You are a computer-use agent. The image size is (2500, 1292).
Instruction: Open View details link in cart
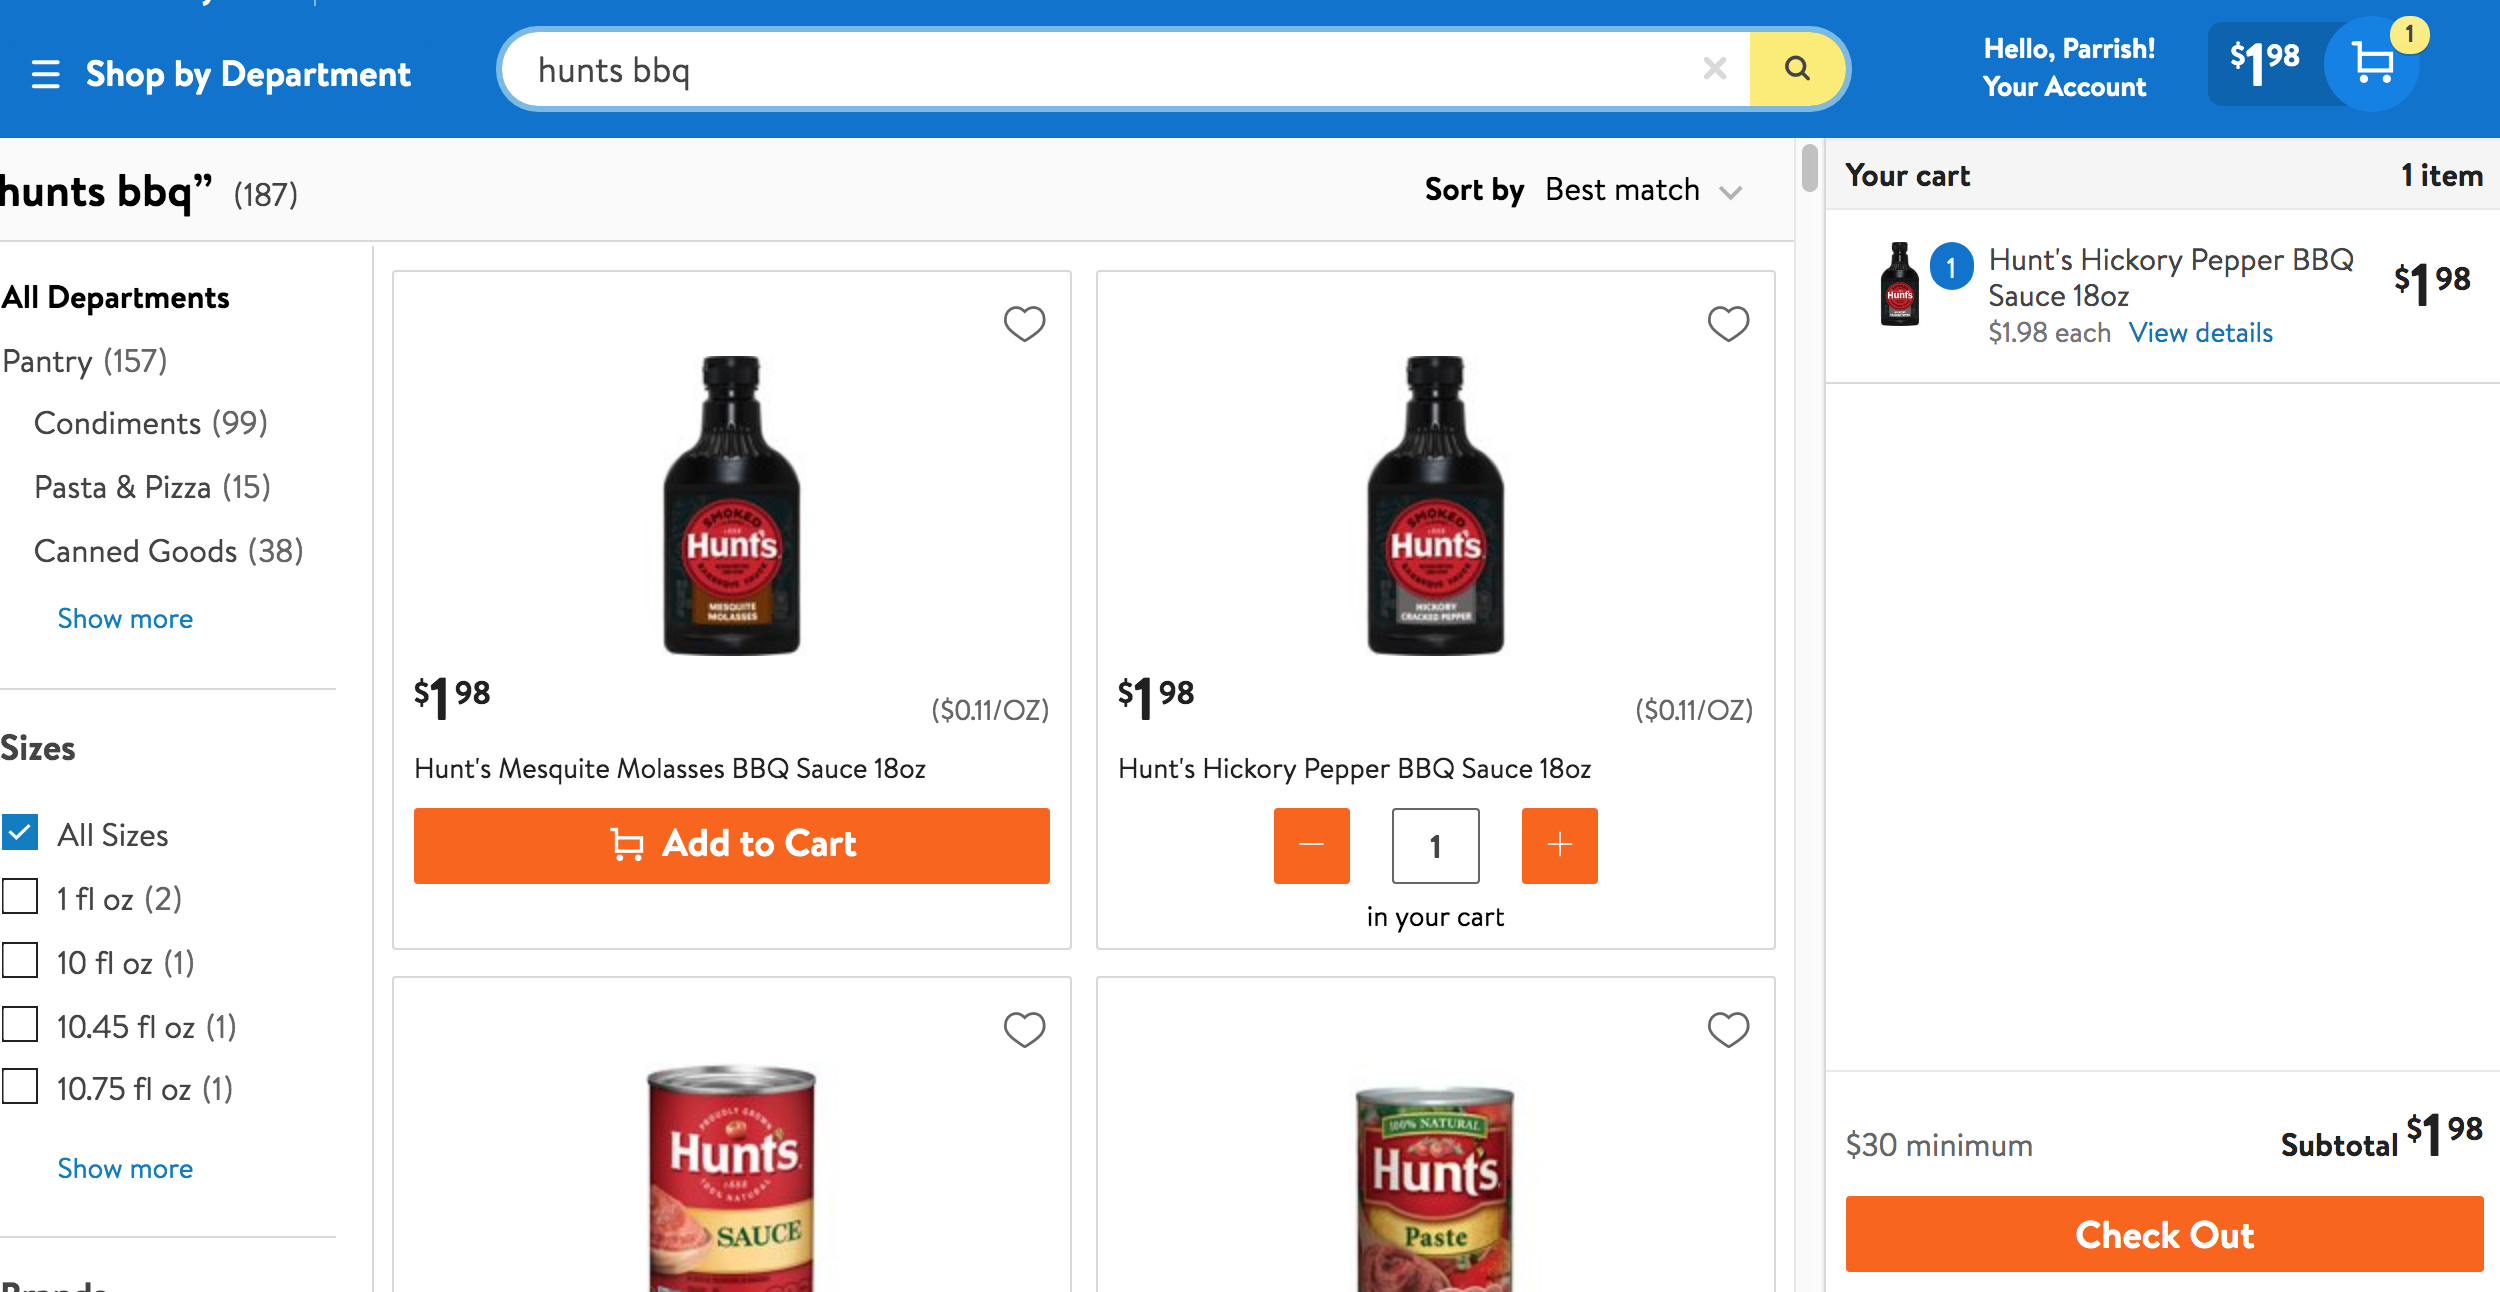[x=2200, y=333]
